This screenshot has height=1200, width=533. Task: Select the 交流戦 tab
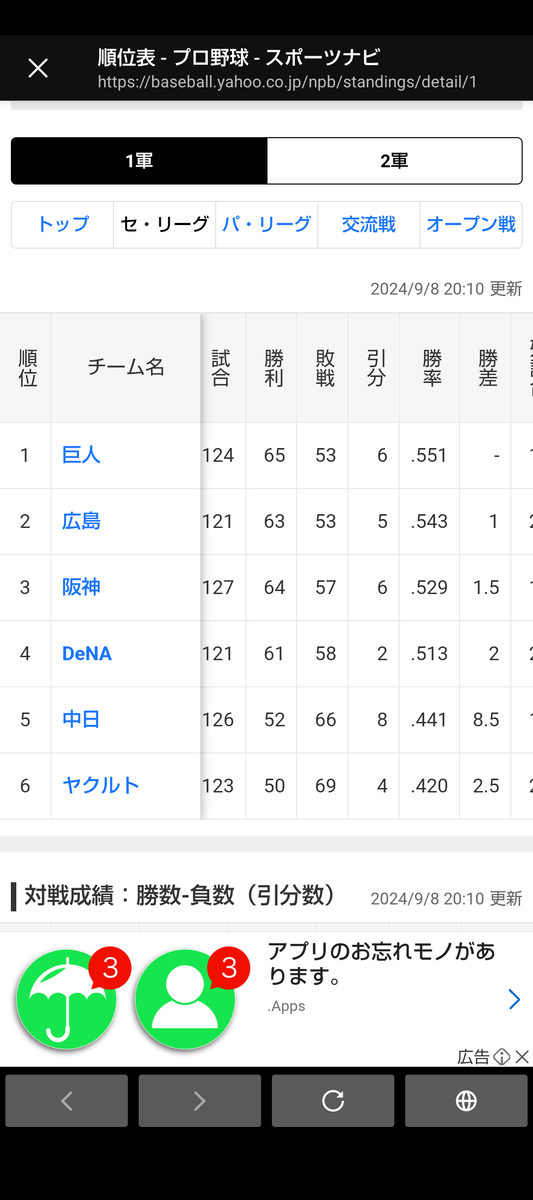tap(369, 224)
